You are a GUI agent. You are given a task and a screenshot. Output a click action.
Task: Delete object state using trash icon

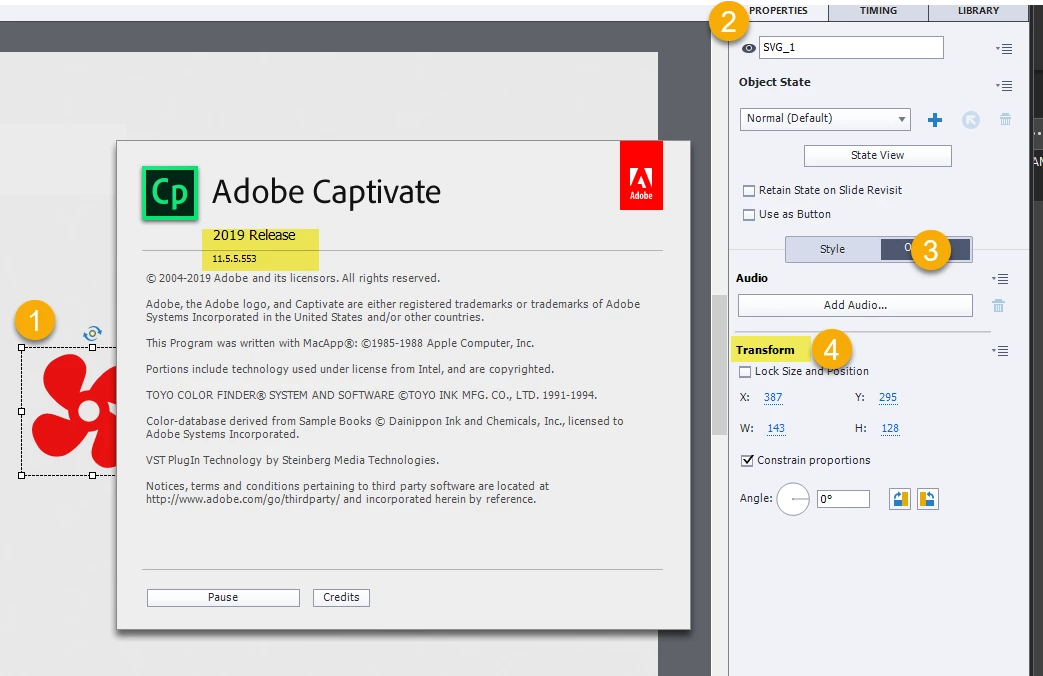(x=1005, y=119)
